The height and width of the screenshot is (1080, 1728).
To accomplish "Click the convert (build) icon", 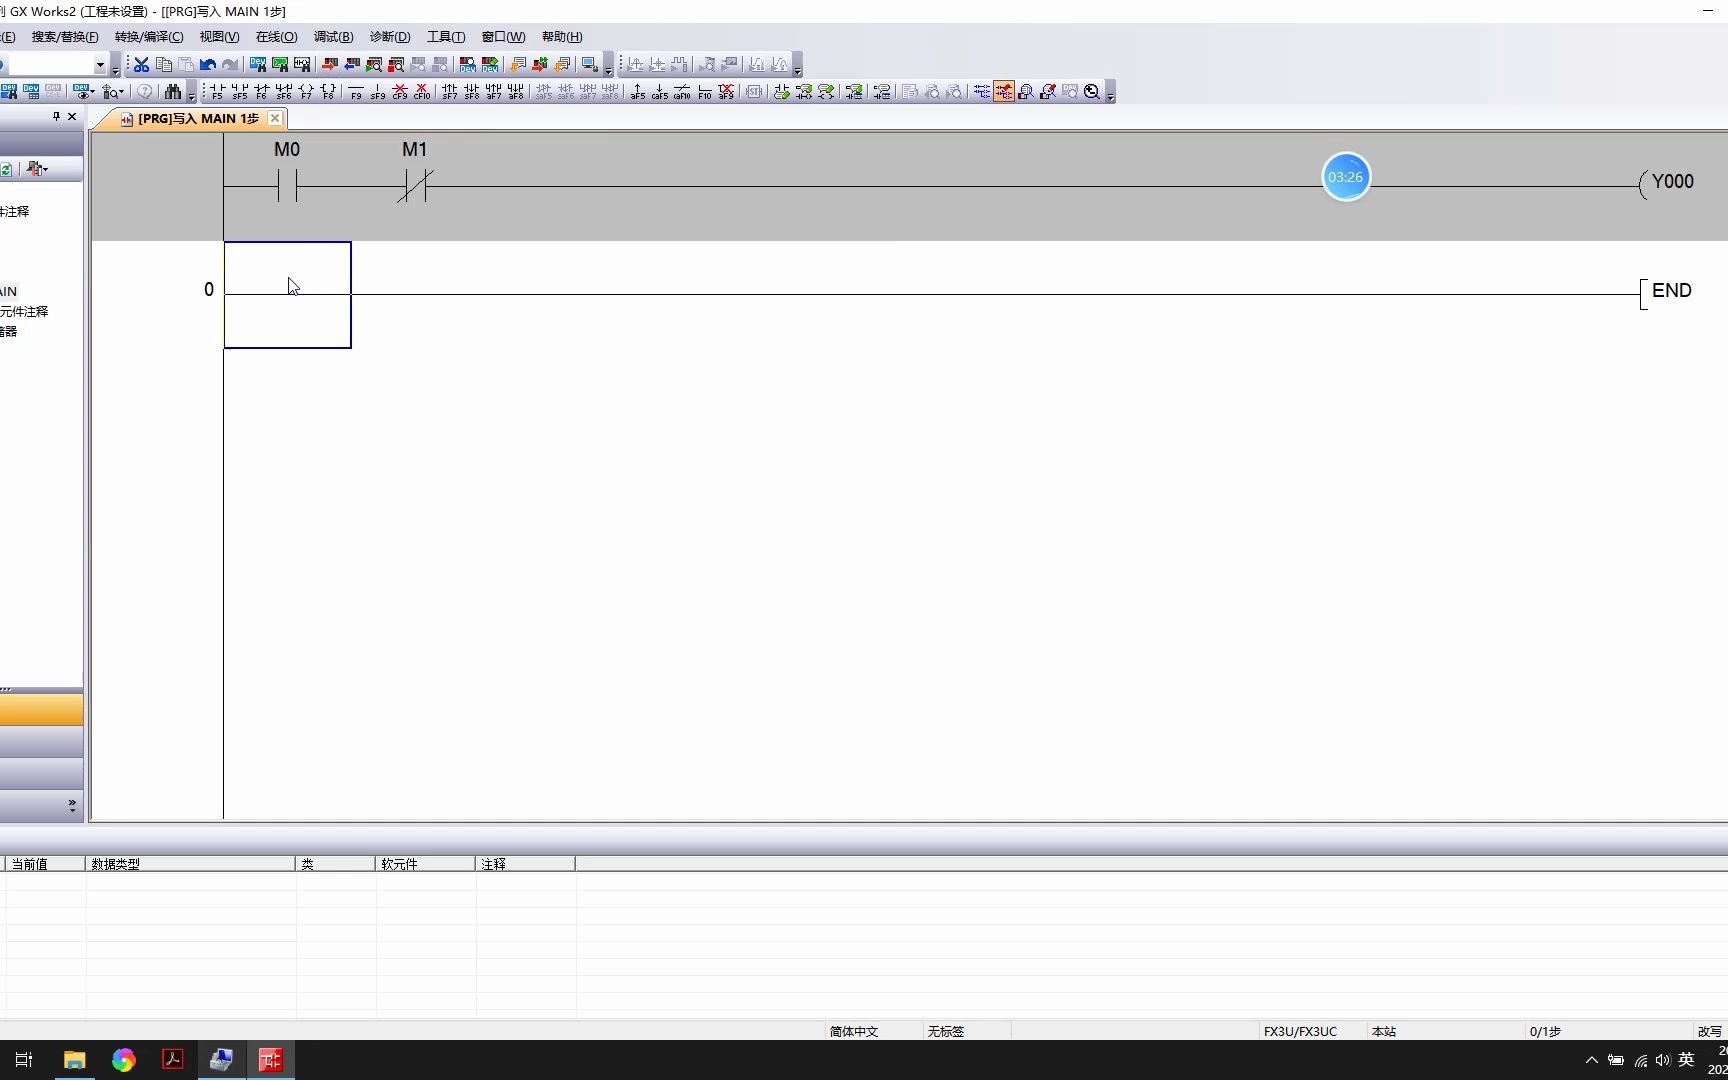I will 517,64.
